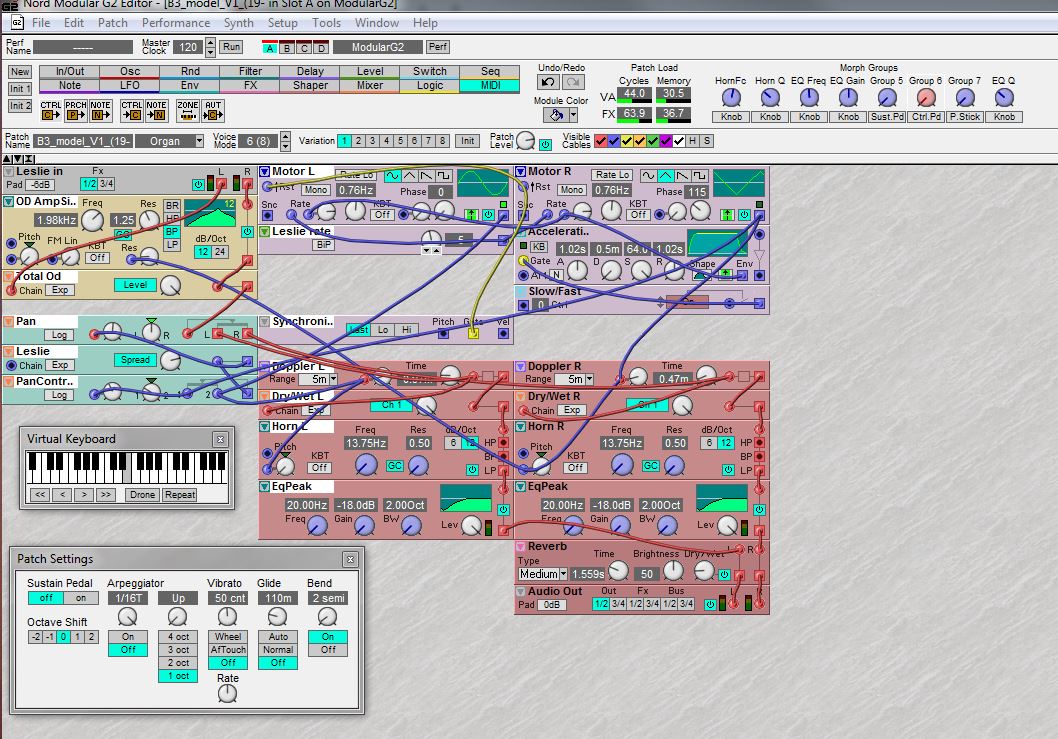Select Variation 3
The height and width of the screenshot is (739, 1058).
[x=372, y=141]
